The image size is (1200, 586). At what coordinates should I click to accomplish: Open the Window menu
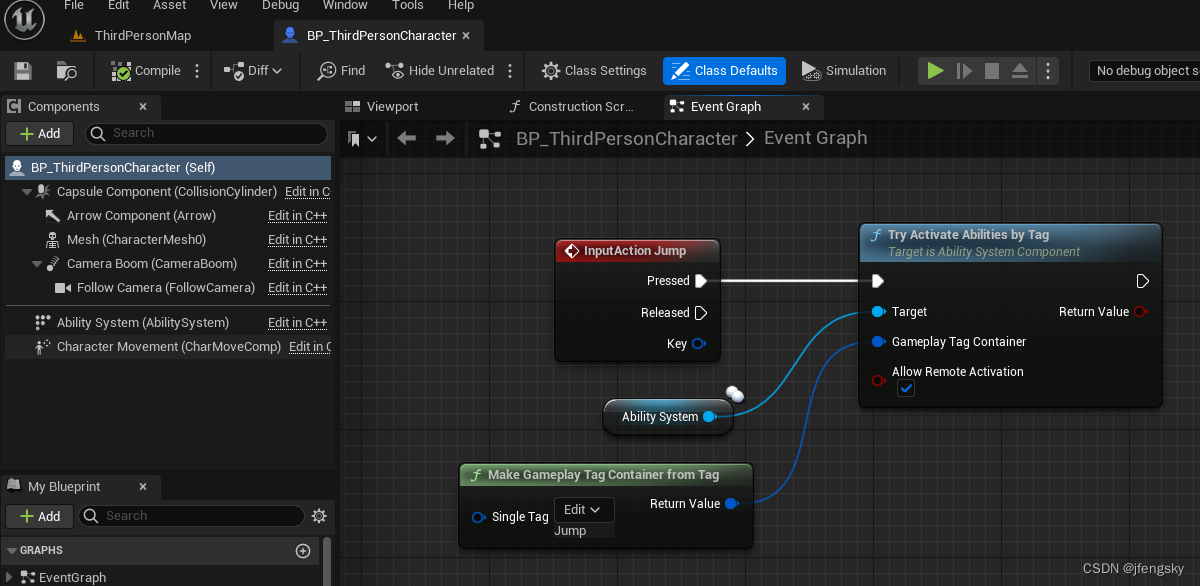click(345, 5)
